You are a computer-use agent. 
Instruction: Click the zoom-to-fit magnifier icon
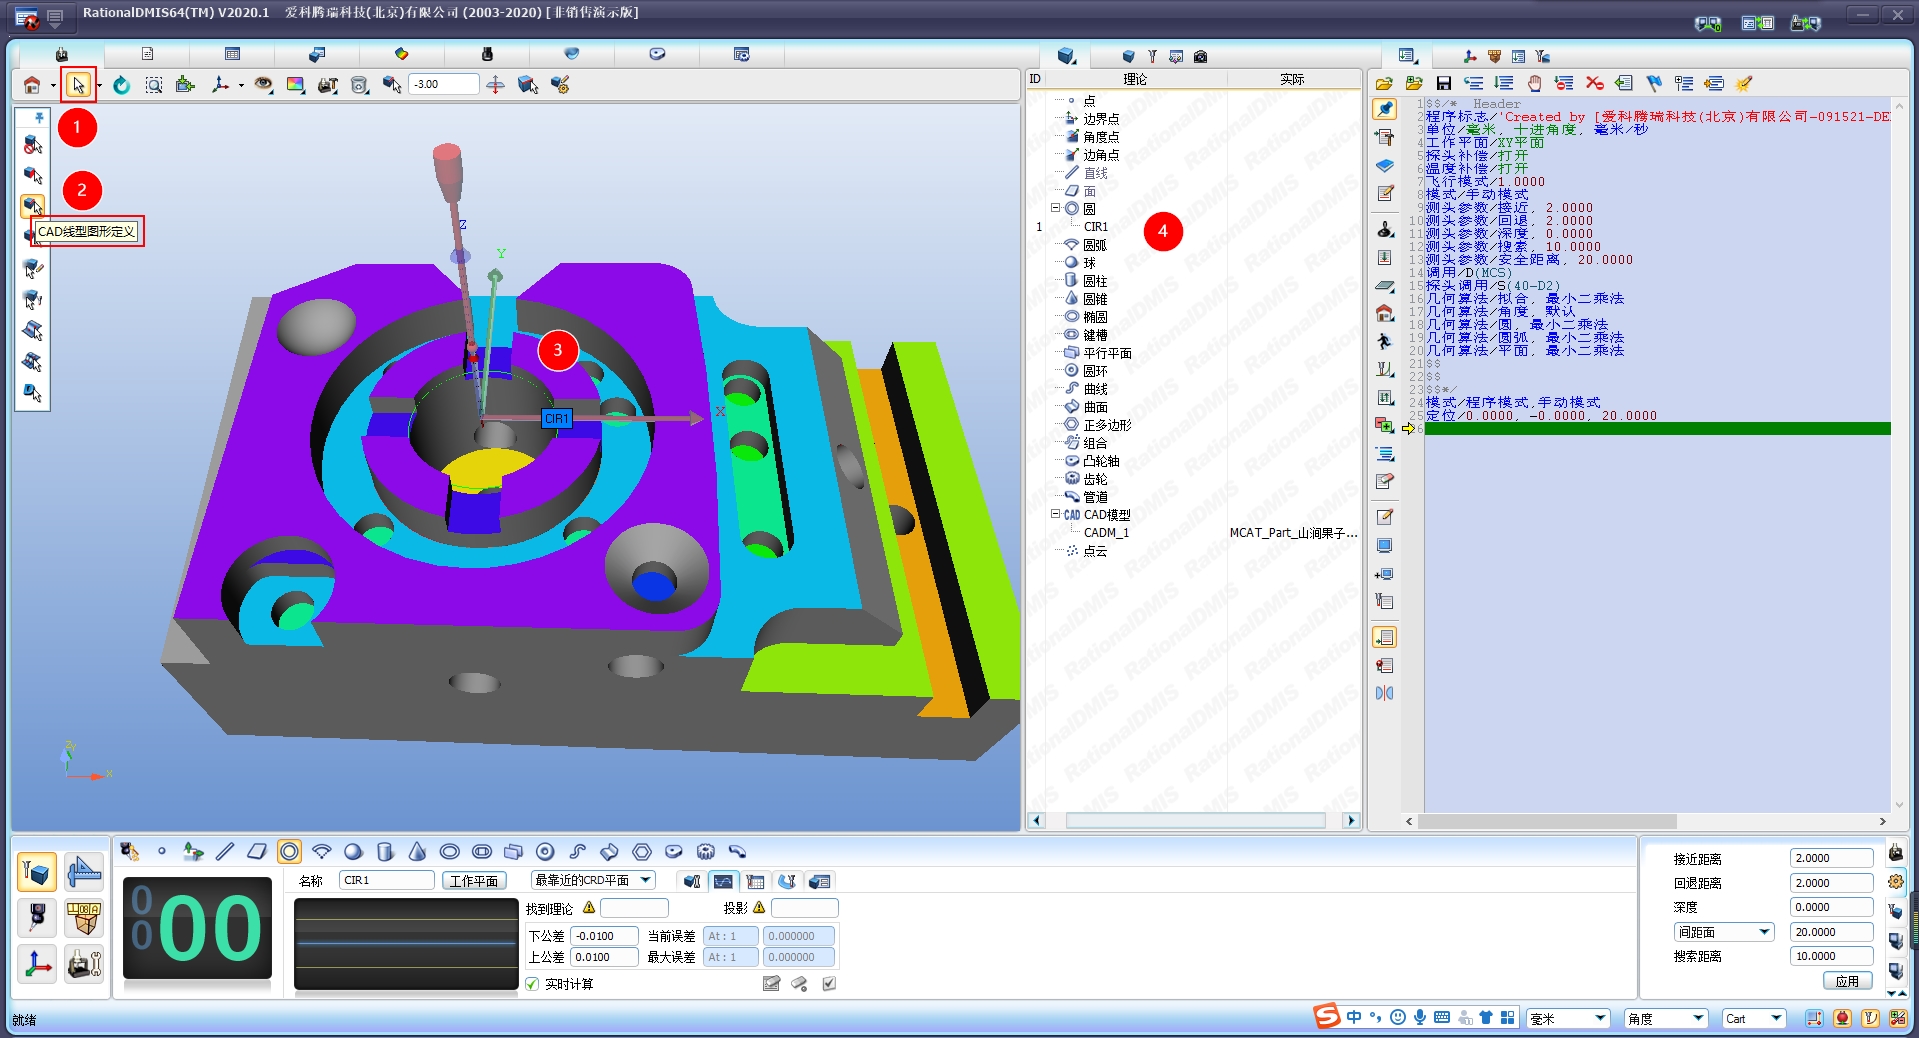click(153, 85)
